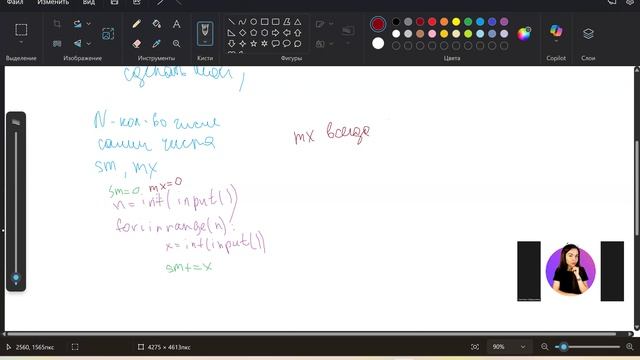Click the fit to window icon
The height and width of the screenshot is (360, 640).
pos(475,347)
